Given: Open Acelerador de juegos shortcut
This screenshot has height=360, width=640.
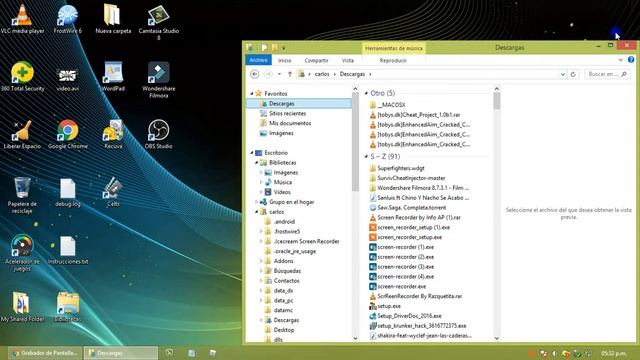Looking at the screenshot, I should click(22, 253).
